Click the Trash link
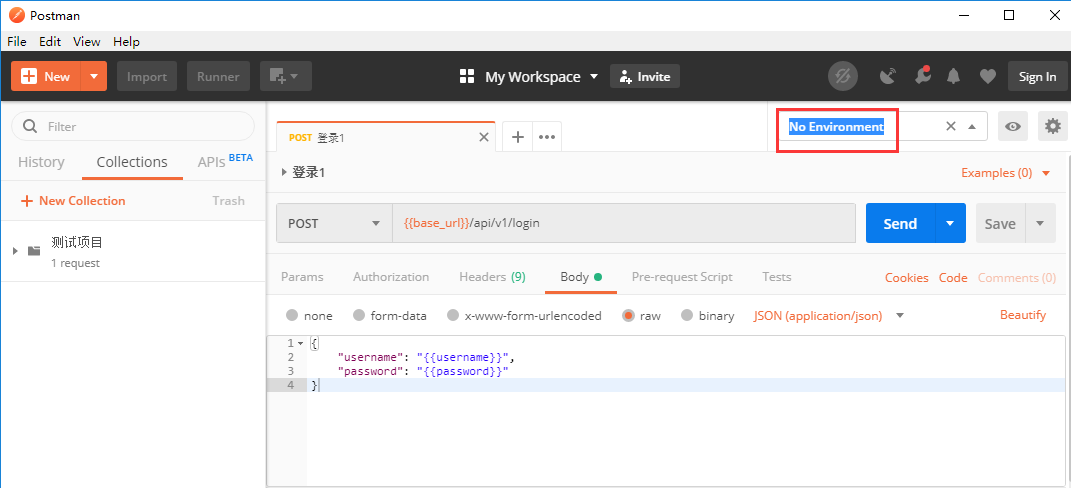 point(228,200)
